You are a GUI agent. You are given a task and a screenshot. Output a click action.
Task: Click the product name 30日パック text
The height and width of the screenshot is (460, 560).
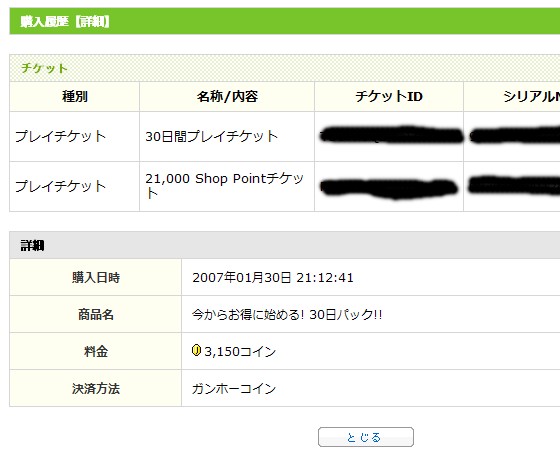click(x=287, y=315)
